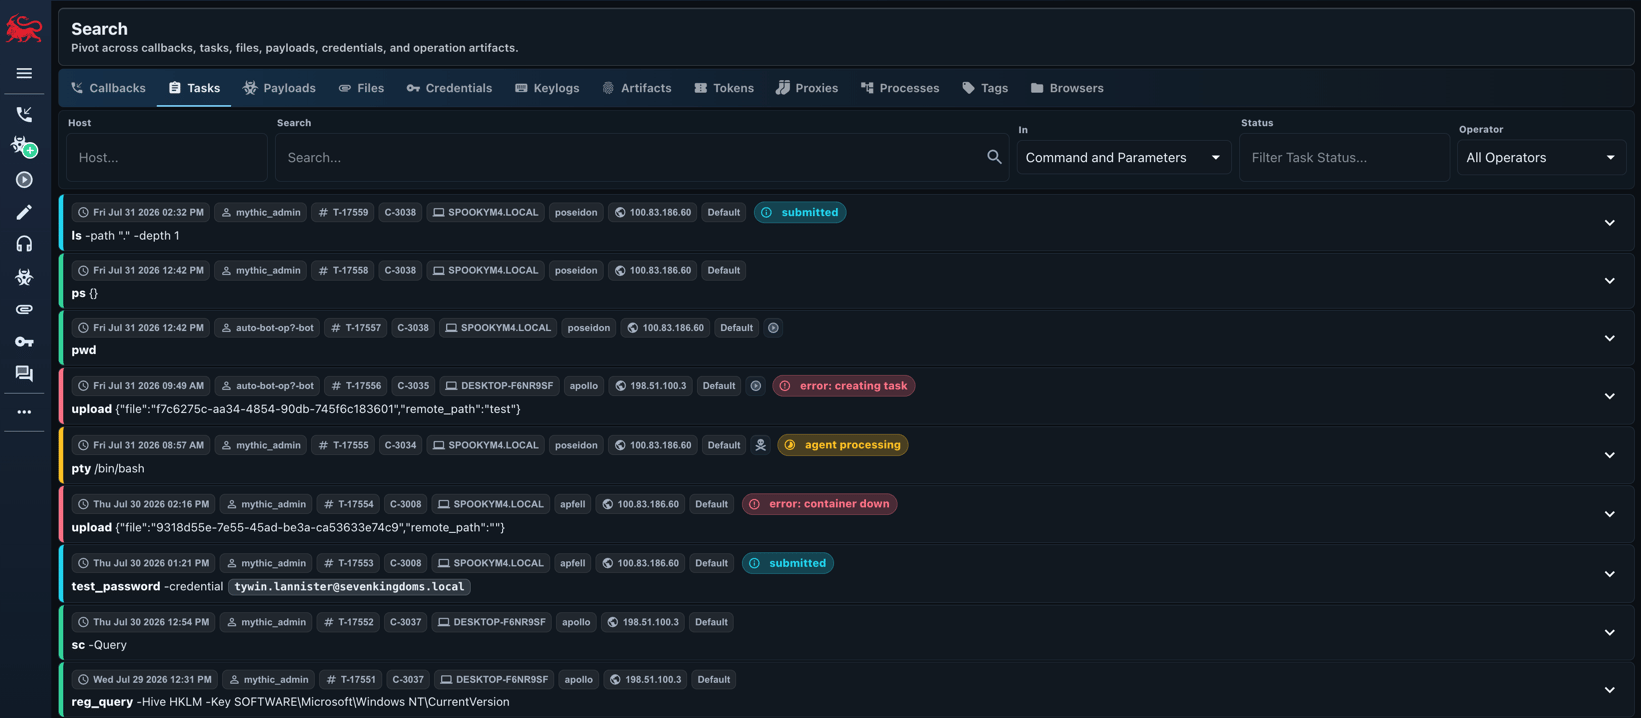The image size is (1641, 718).
Task: Open the All Operators dropdown
Action: [x=1541, y=157]
